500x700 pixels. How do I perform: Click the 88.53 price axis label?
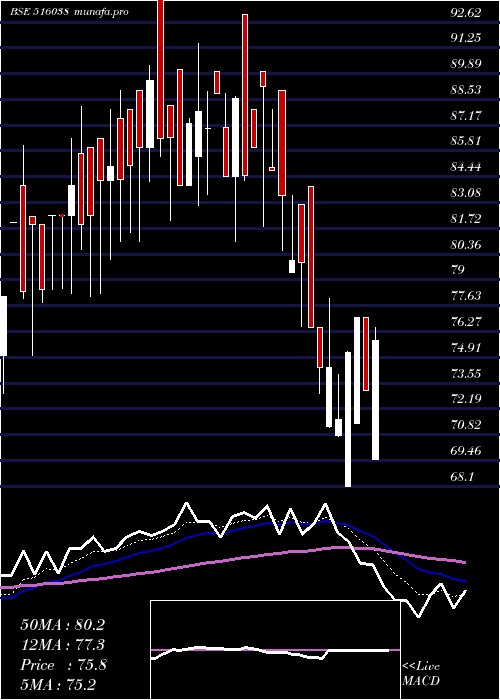tap(466, 90)
